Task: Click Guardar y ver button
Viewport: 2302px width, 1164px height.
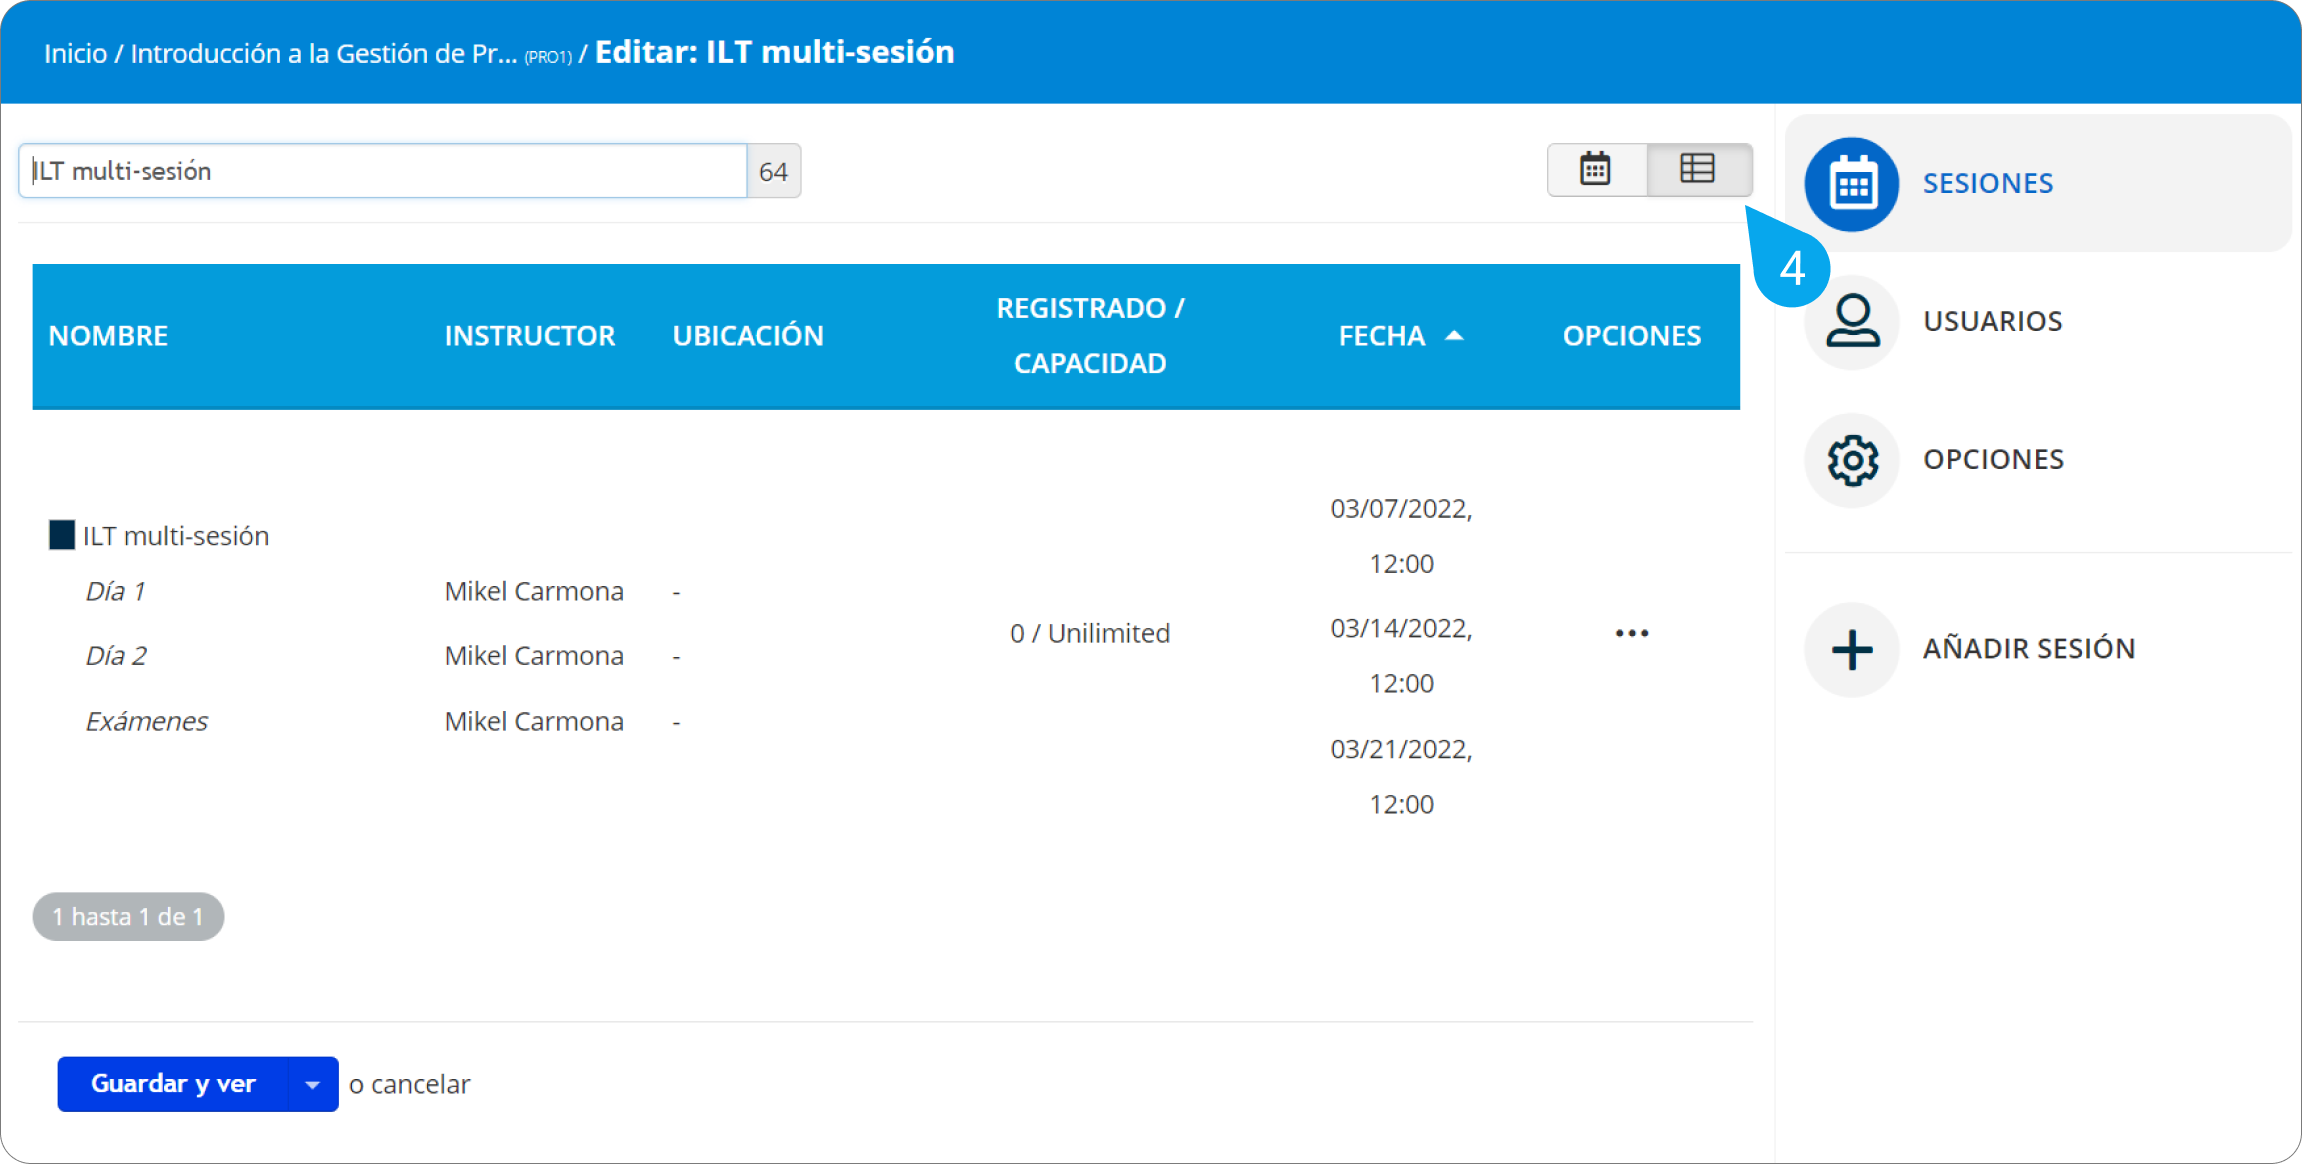Action: (173, 1084)
